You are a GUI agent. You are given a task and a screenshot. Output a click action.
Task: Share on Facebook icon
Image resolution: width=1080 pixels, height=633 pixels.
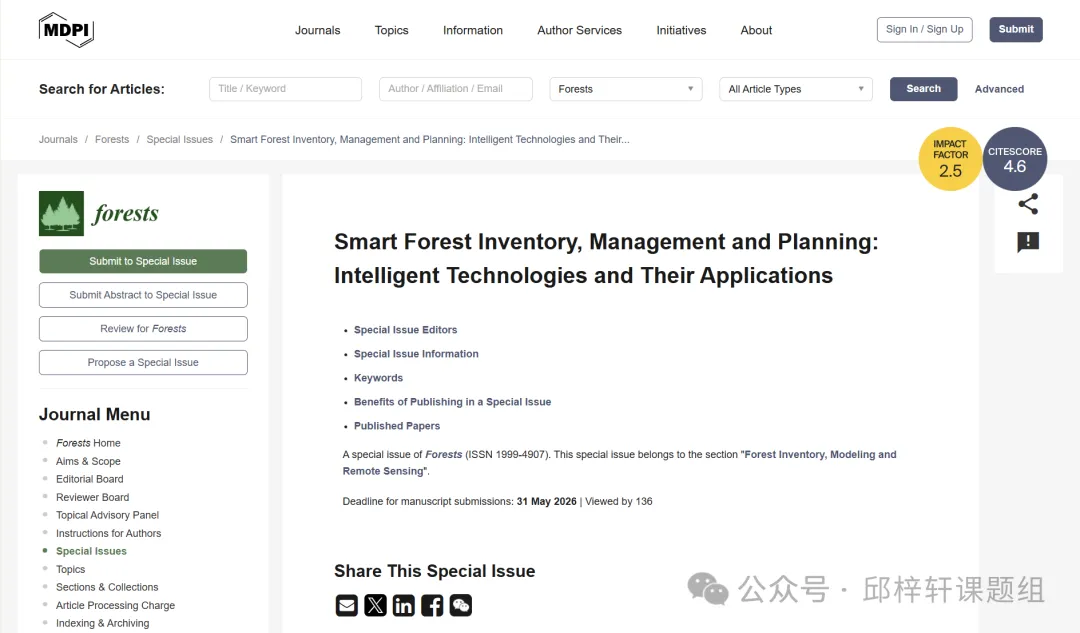[432, 605]
